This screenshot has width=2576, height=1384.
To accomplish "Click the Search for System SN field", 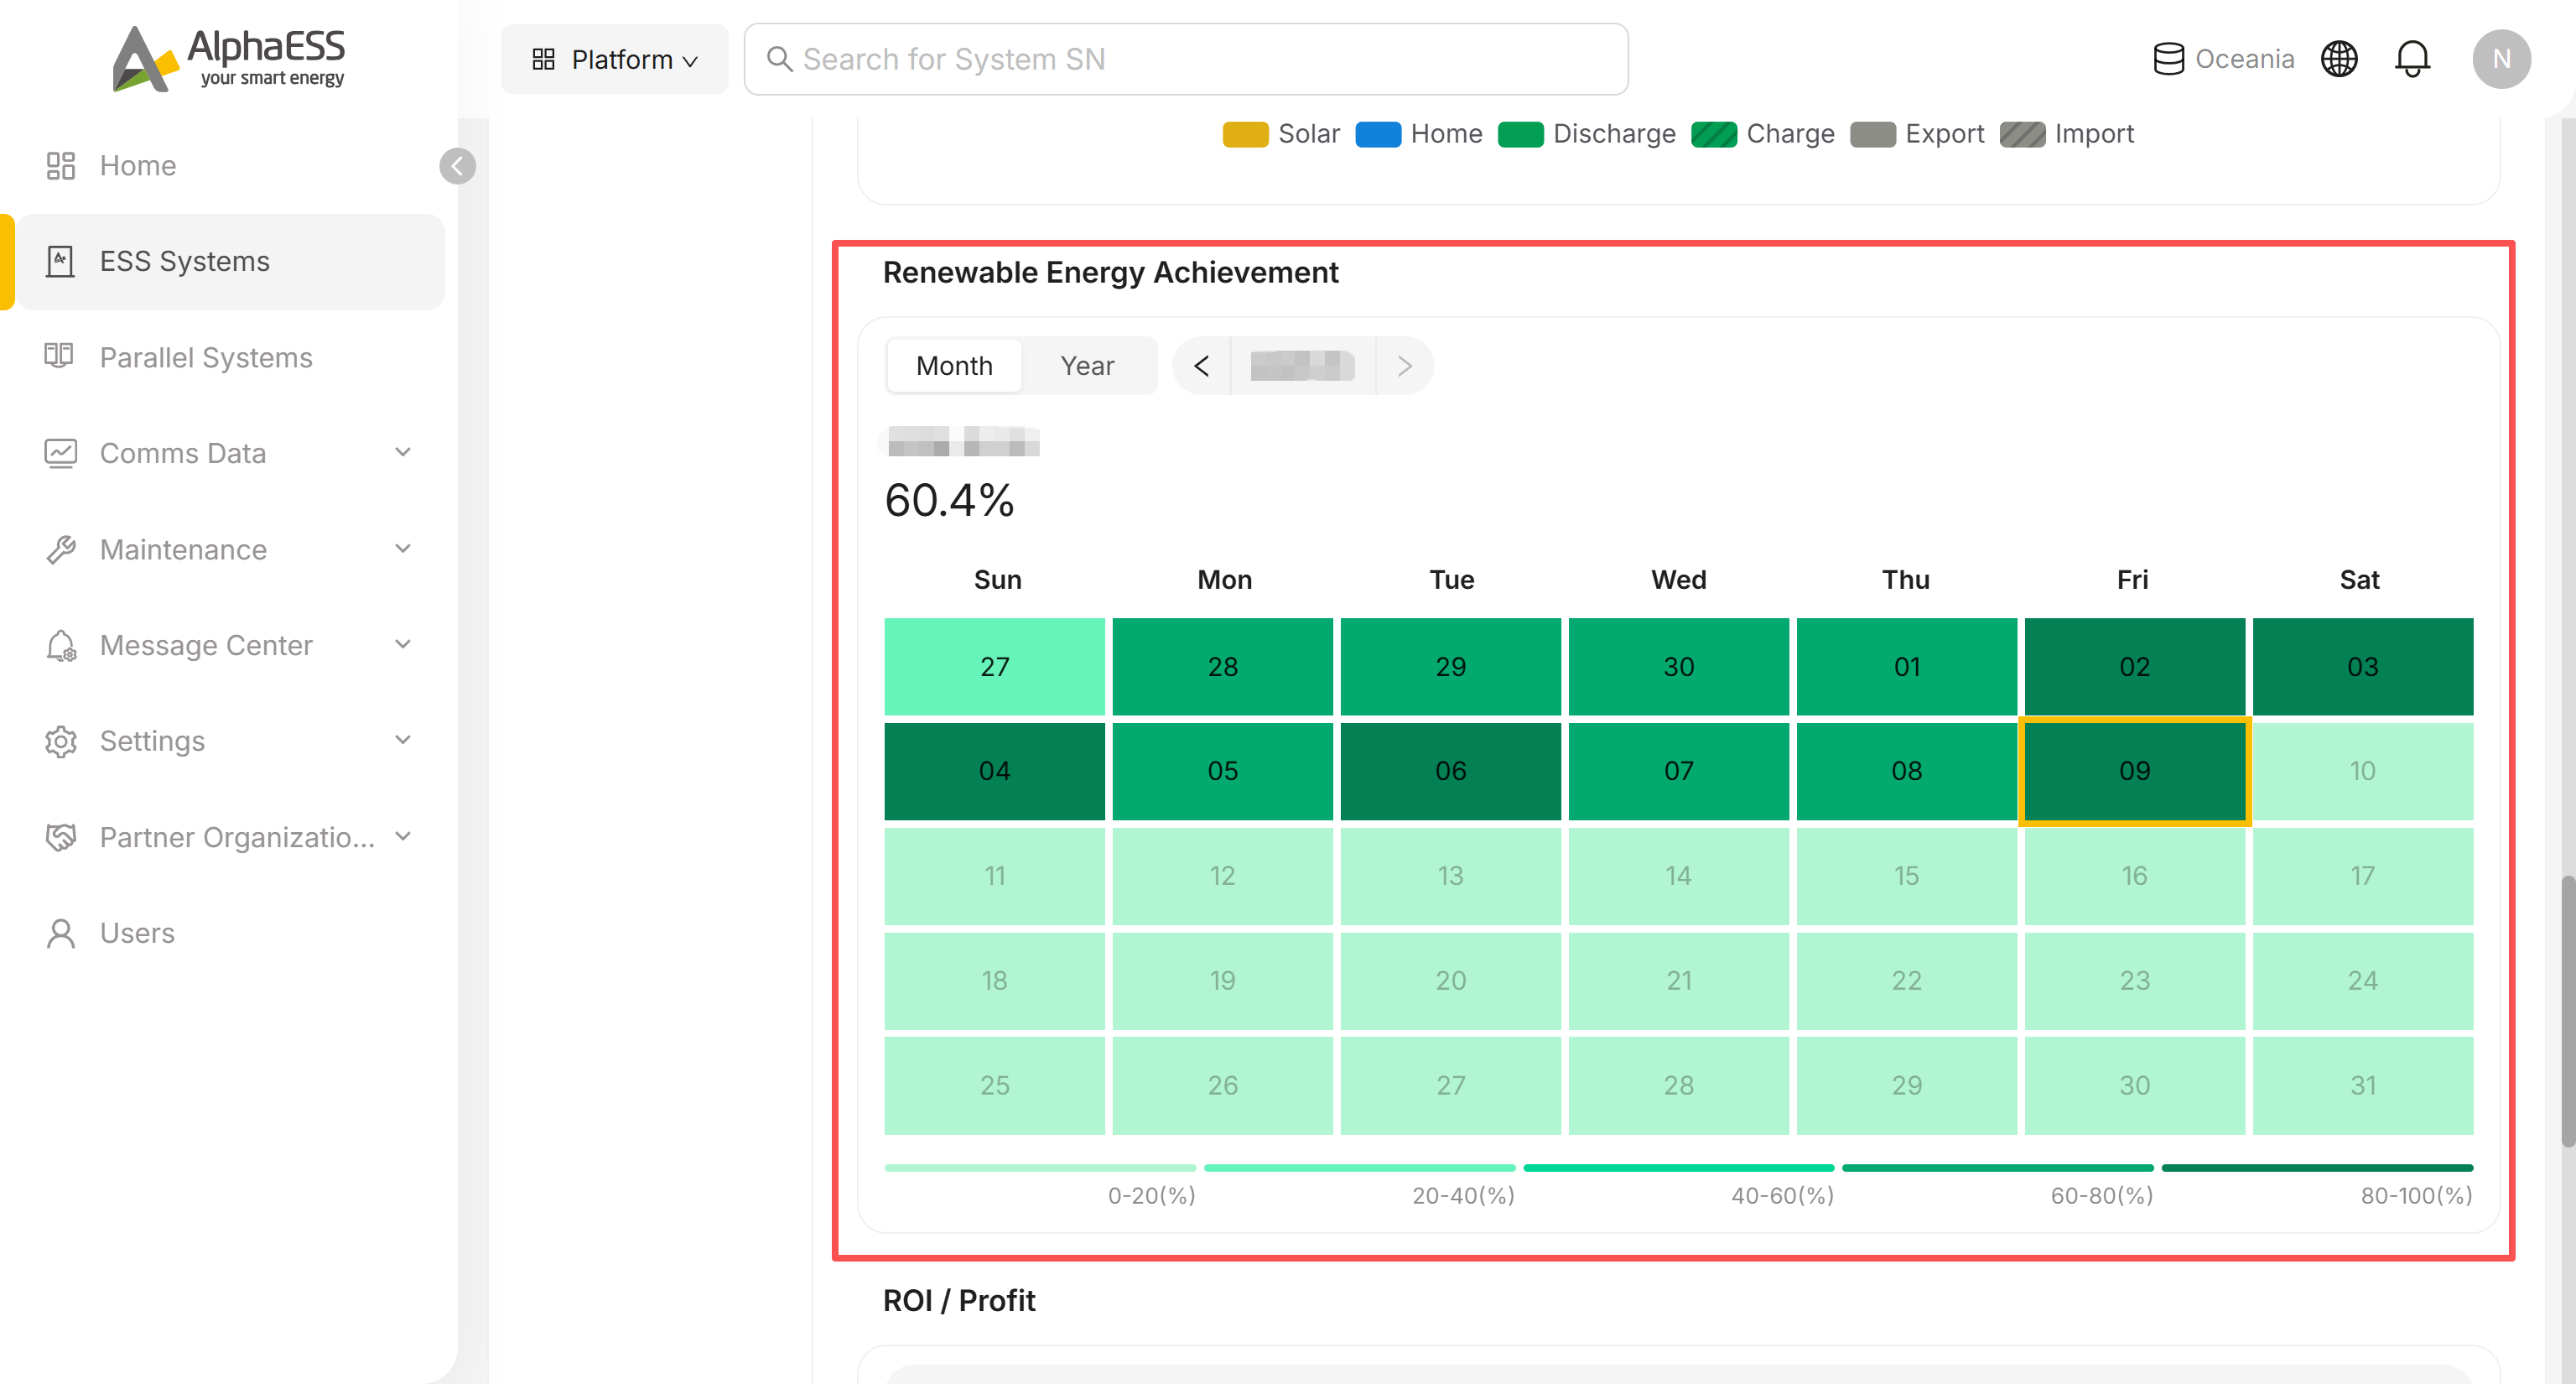I will pyautogui.click(x=1186, y=59).
